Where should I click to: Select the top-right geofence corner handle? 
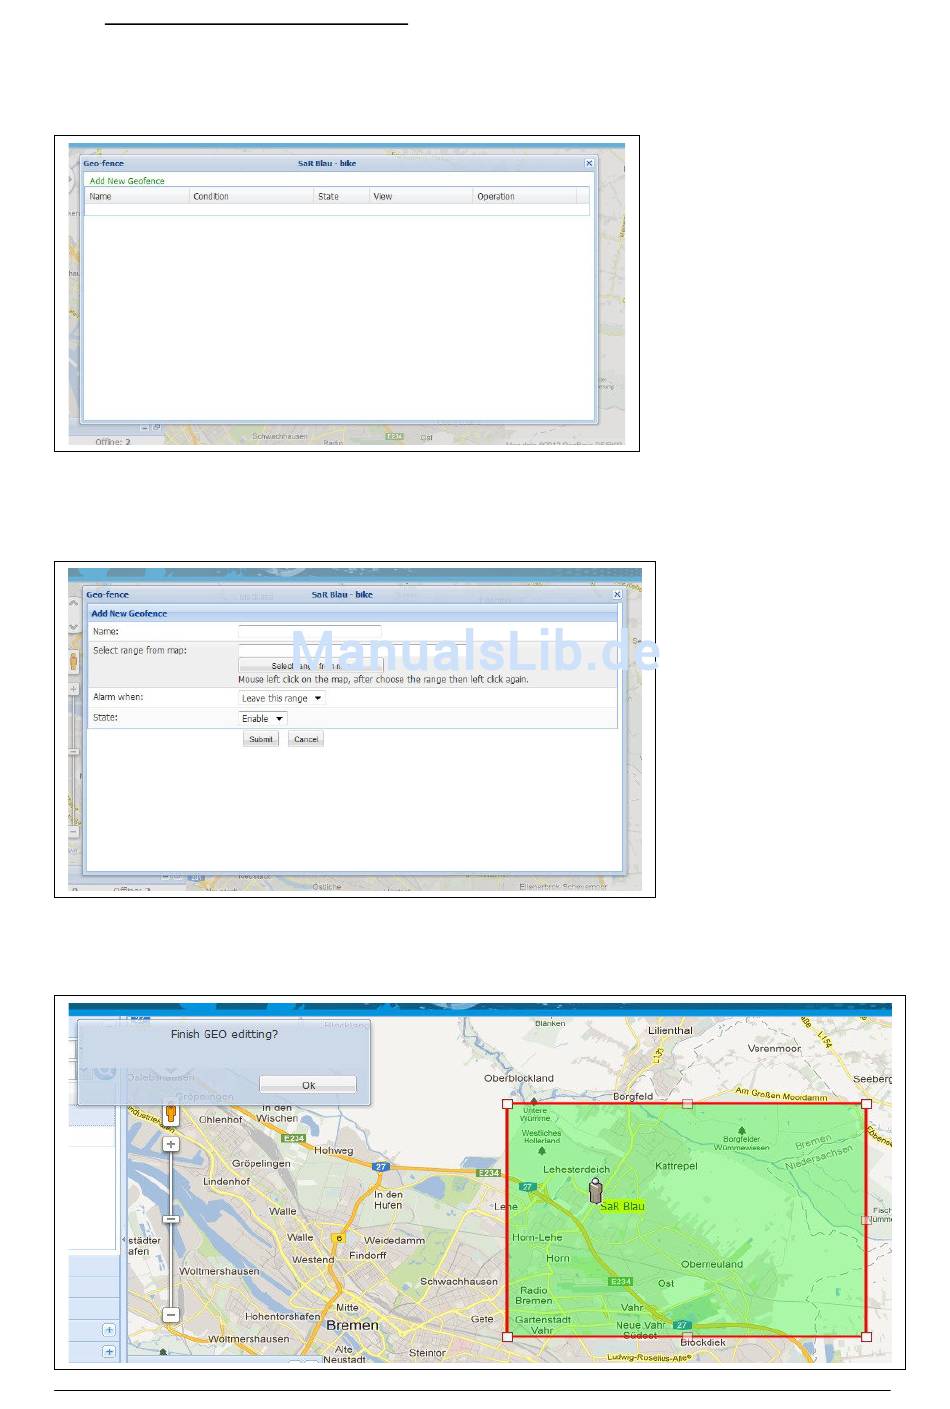point(866,1104)
